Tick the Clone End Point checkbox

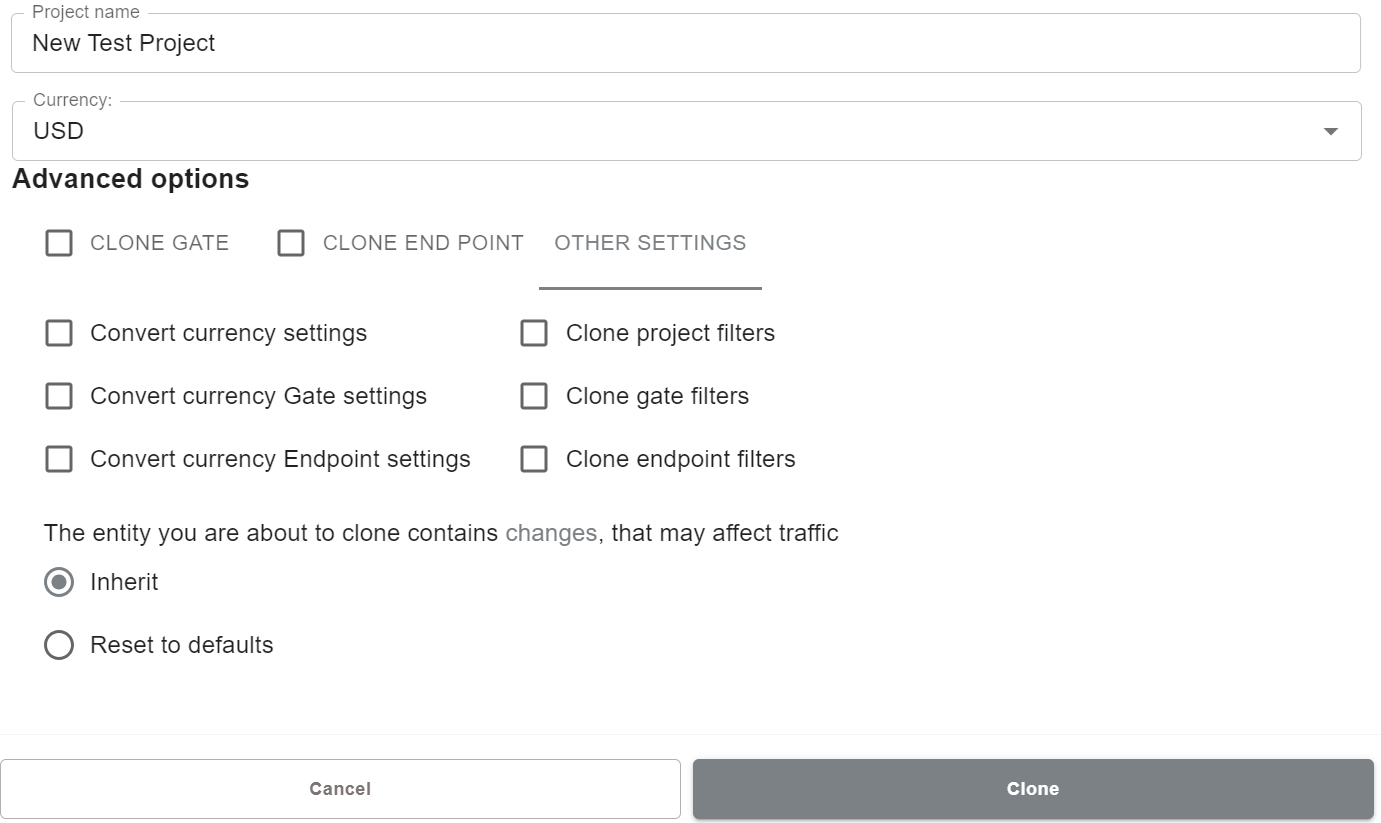click(291, 243)
